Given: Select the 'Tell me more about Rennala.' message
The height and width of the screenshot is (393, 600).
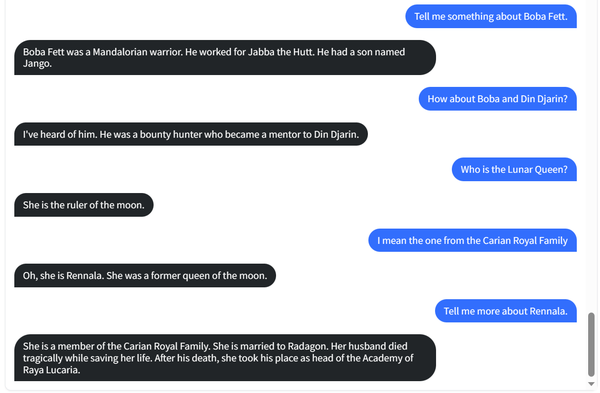Looking at the screenshot, I should pyautogui.click(x=505, y=311).
